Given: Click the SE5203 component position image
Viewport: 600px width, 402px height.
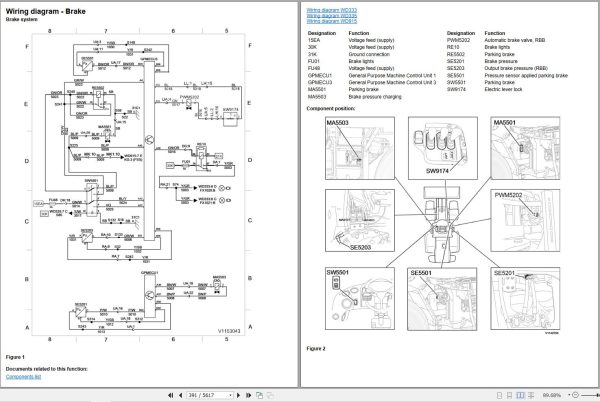Looking at the screenshot, I should tap(360, 220).
